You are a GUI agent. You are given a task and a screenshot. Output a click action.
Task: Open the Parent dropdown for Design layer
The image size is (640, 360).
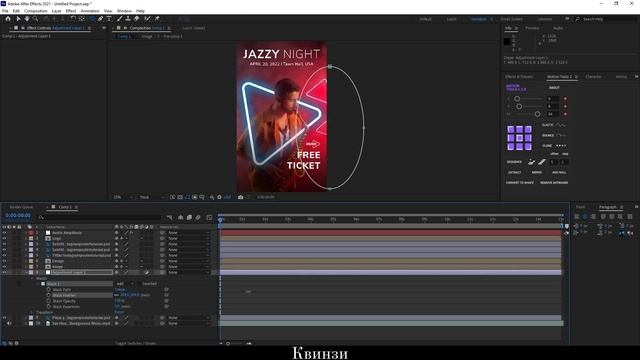point(188,261)
